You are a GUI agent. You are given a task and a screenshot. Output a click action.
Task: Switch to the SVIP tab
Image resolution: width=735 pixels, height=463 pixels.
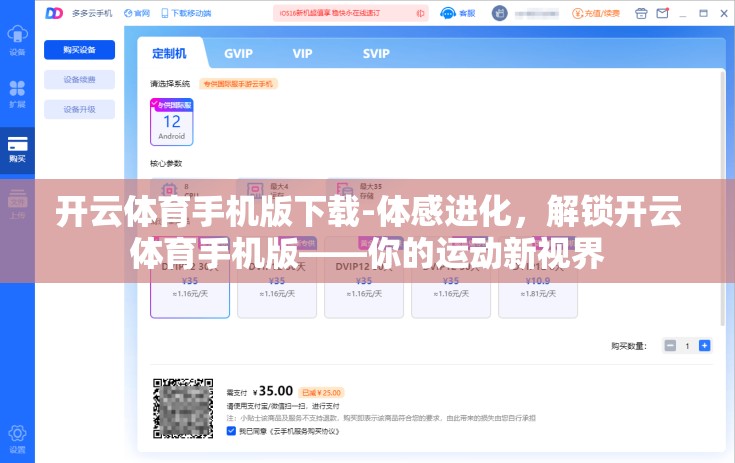(376, 53)
